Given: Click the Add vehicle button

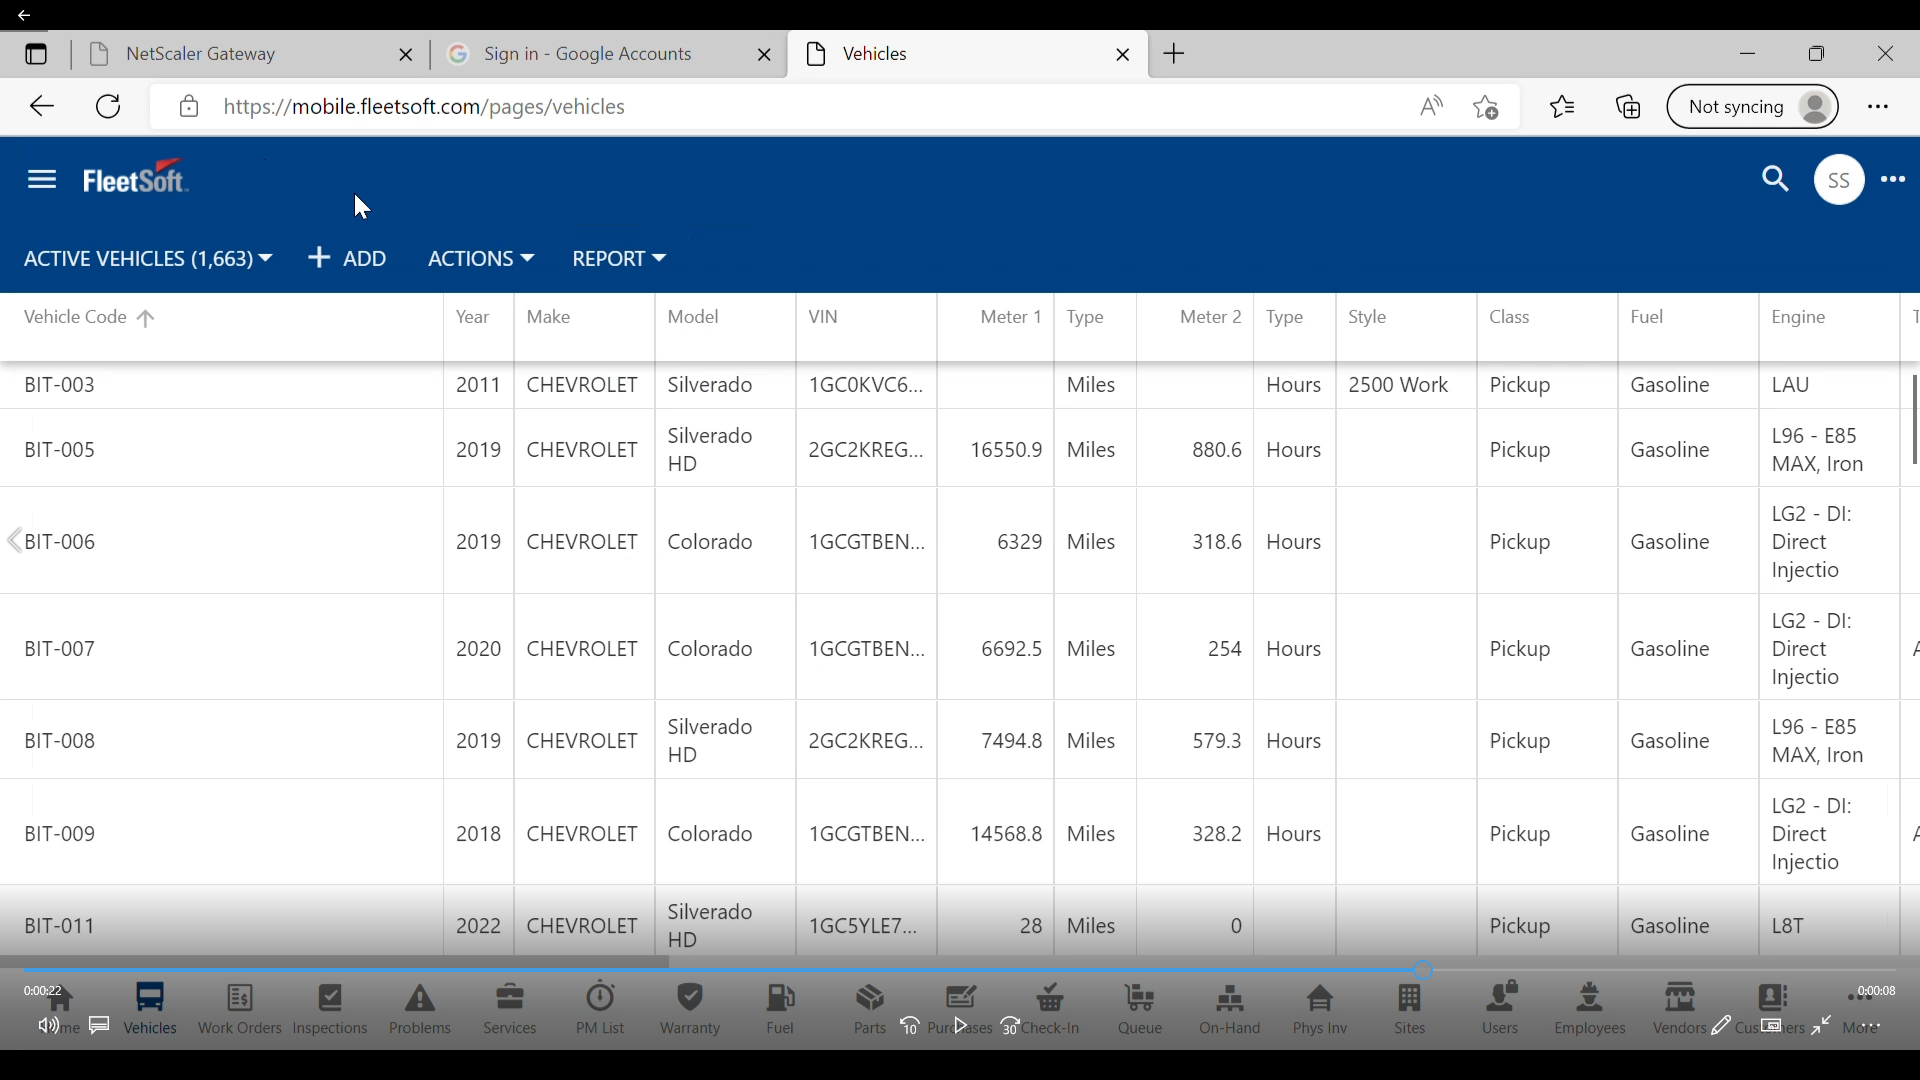Looking at the screenshot, I should pyautogui.click(x=349, y=260).
